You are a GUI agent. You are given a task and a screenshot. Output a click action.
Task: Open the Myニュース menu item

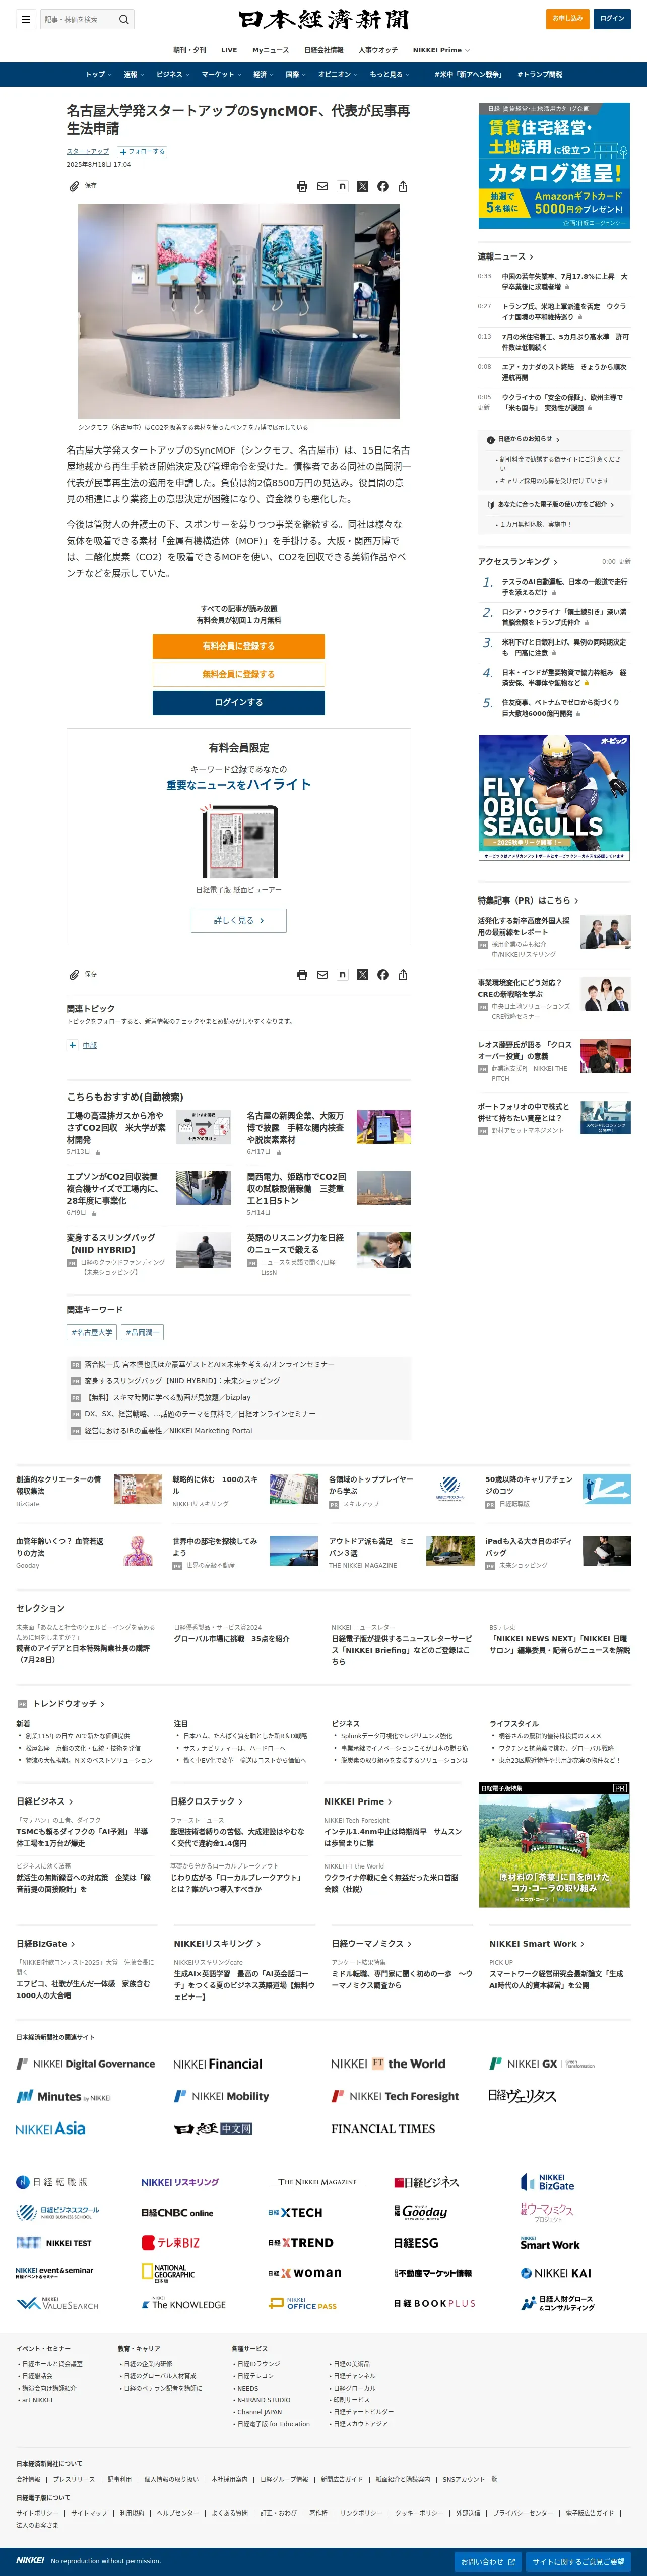coord(270,50)
